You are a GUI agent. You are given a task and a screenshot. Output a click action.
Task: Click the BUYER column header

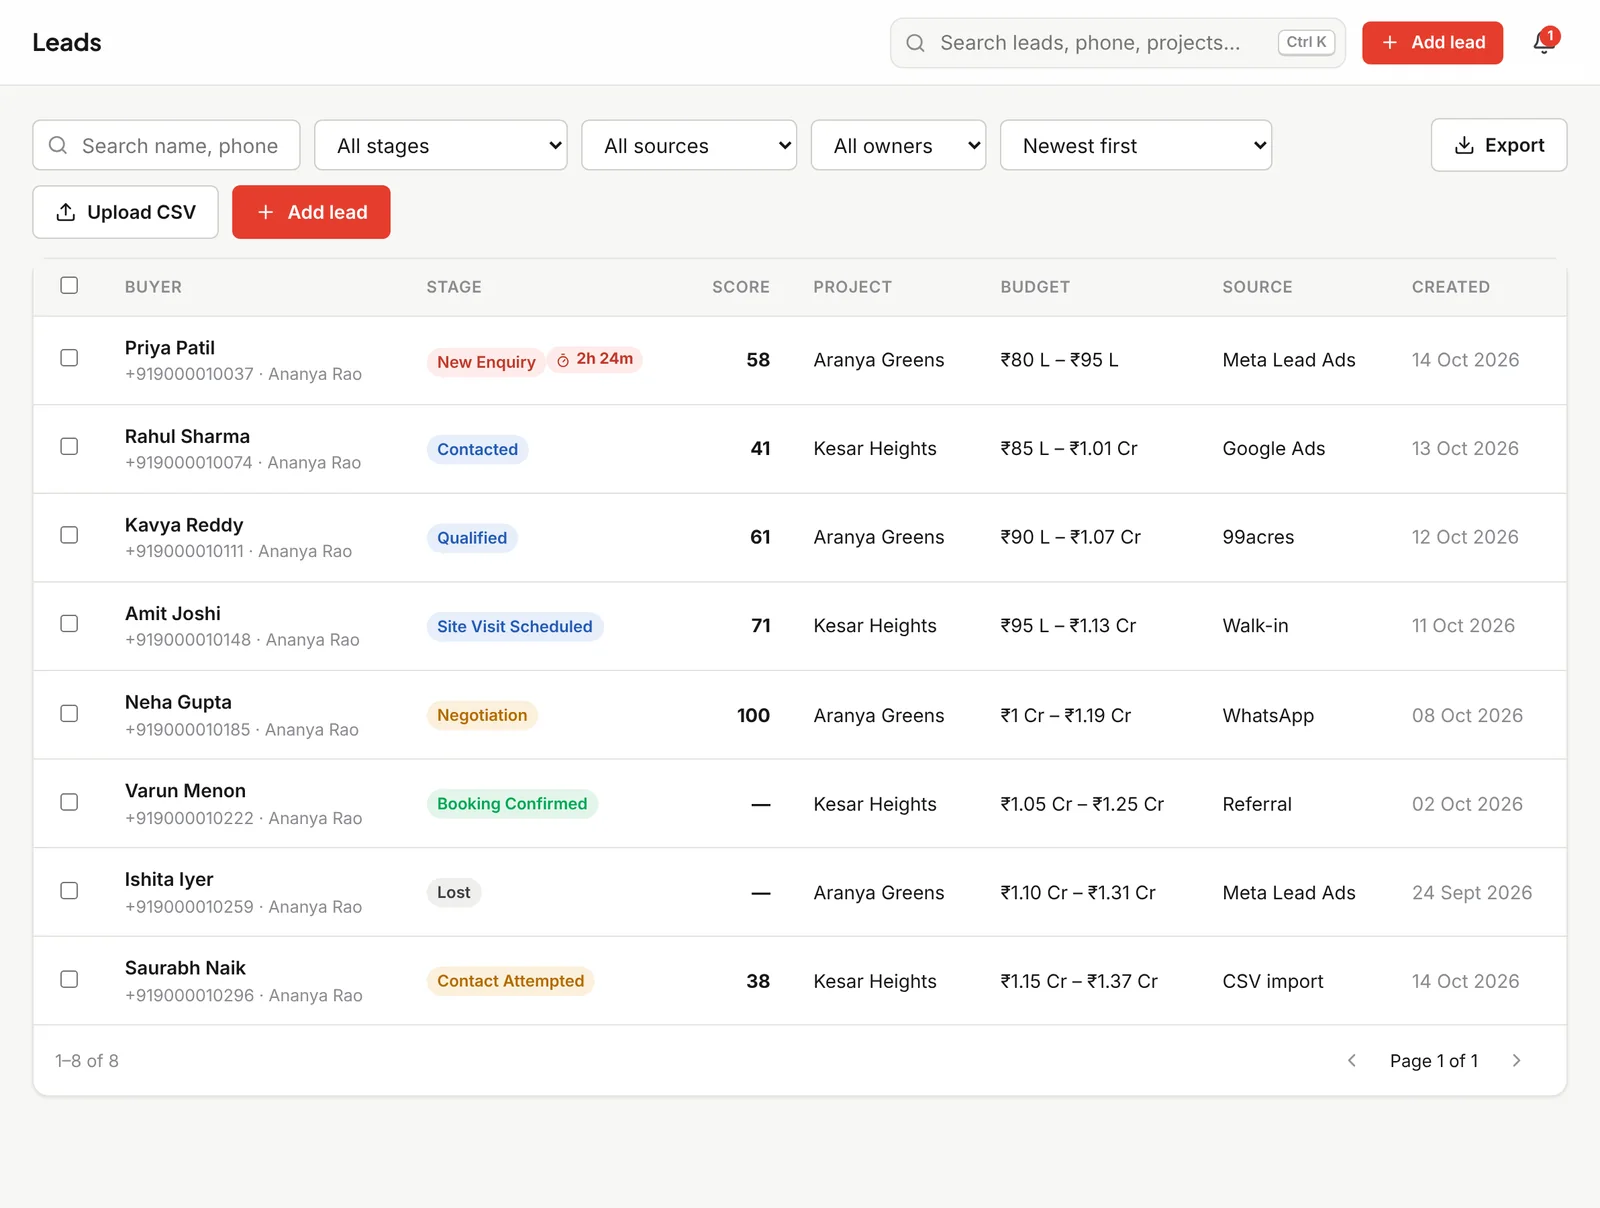click(x=153, y=287)
